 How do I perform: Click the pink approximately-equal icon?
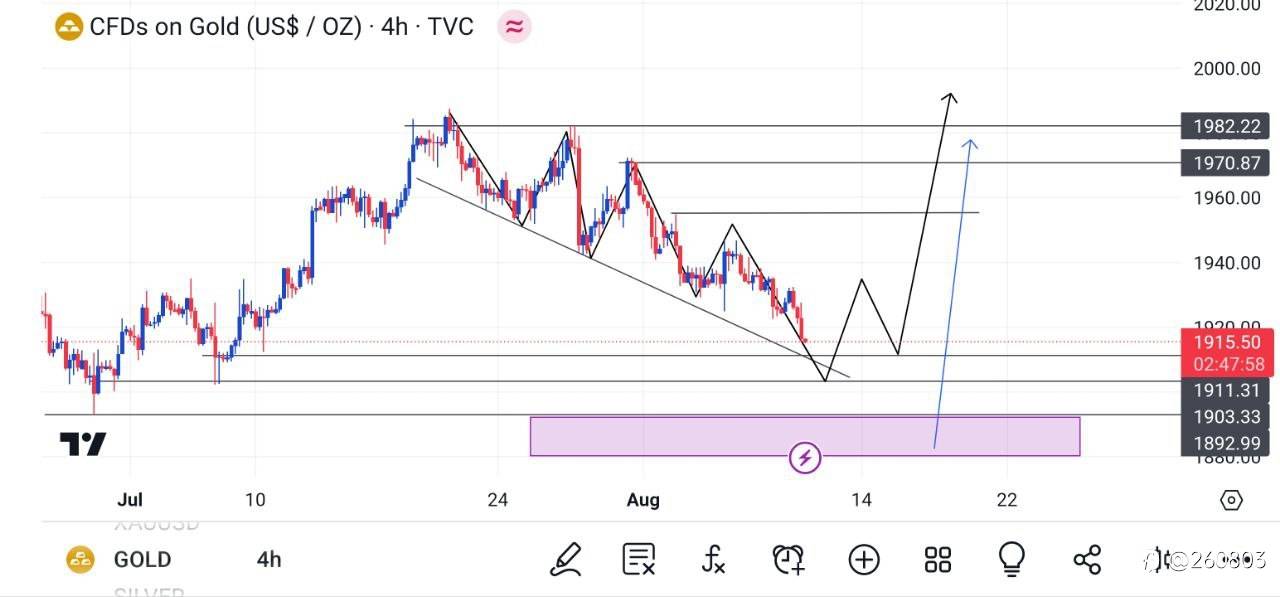click(x=514, y=27)
